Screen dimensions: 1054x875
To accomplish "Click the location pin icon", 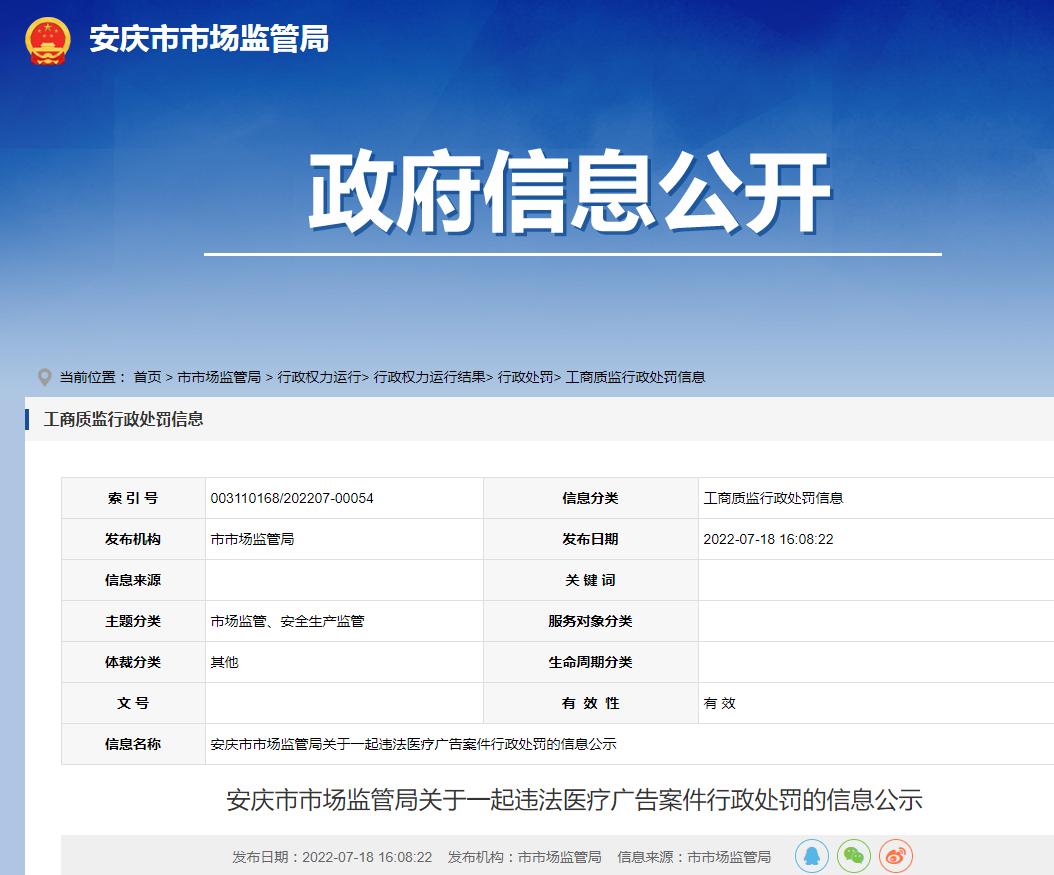I will pyautogui.click(x=44, y=378).
